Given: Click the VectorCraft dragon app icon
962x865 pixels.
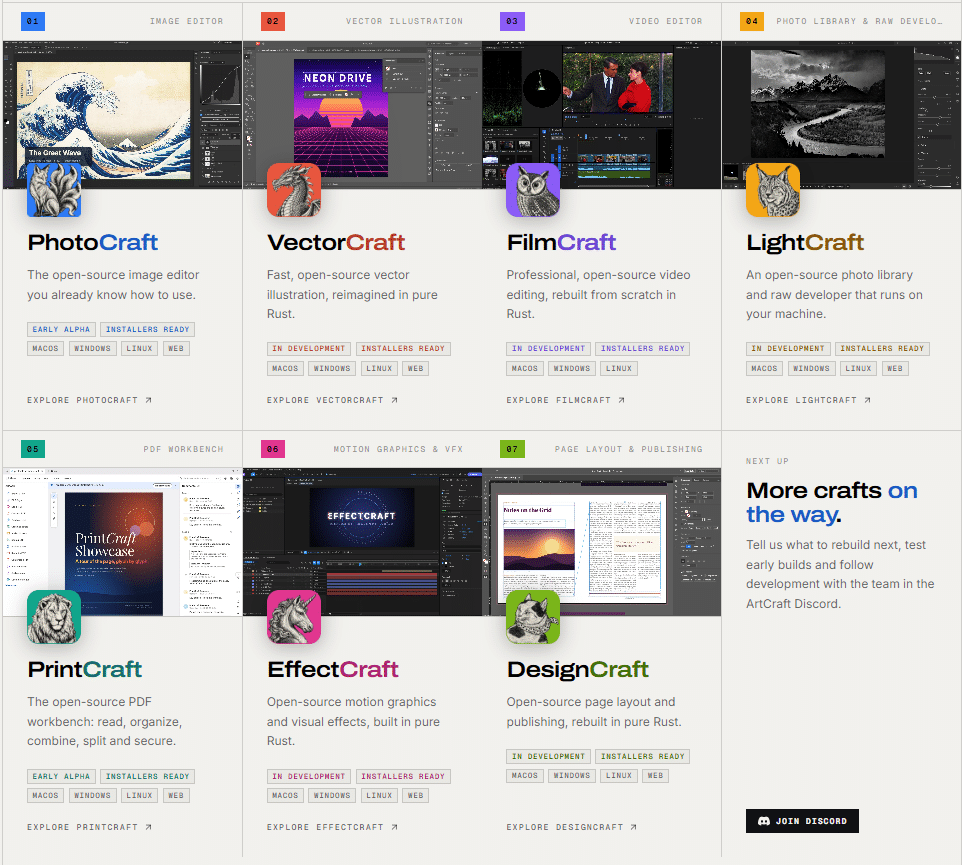Looking at the screenshot, I should tap(294, 190).
